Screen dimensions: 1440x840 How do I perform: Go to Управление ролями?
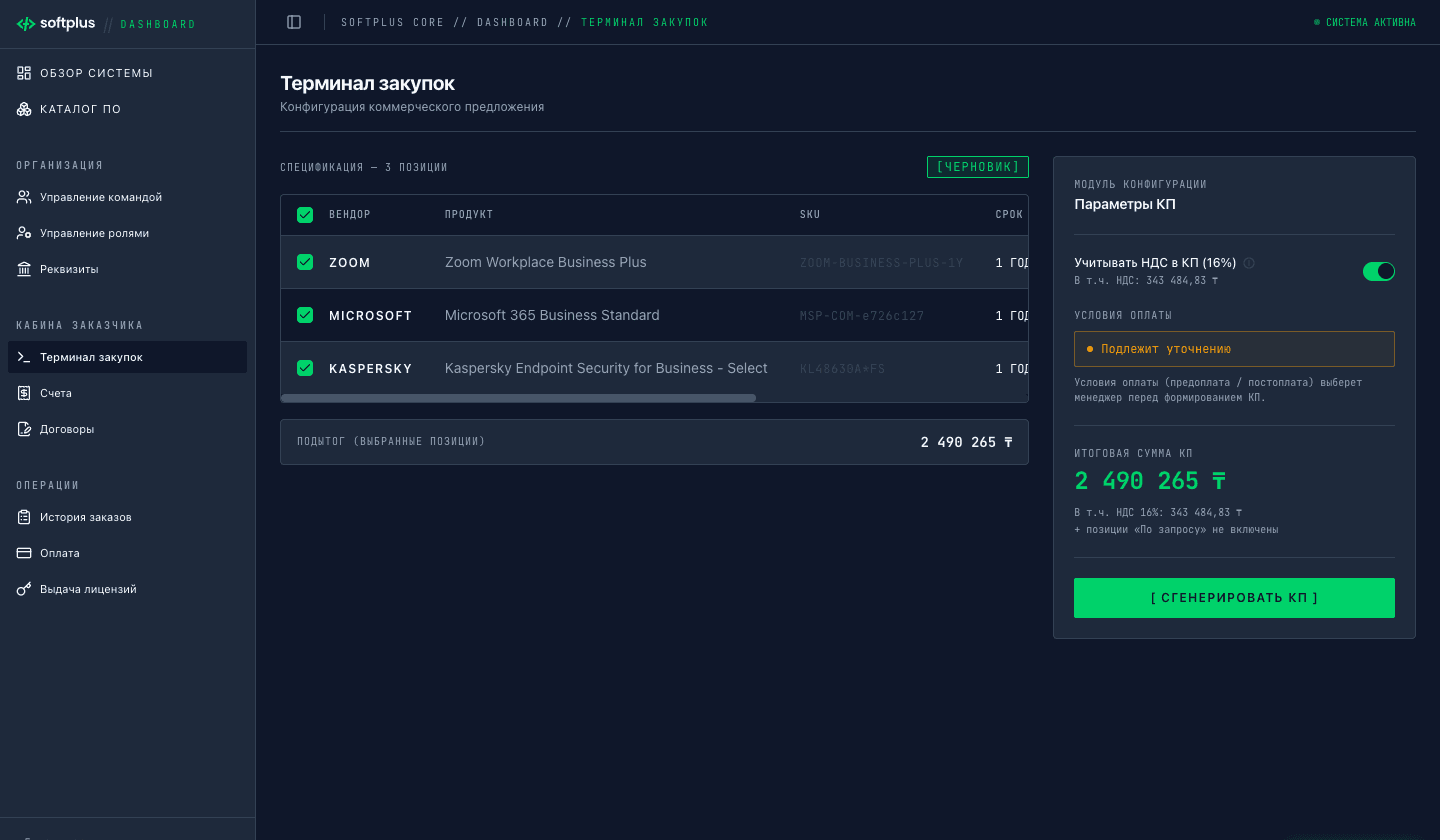point(128,233)
